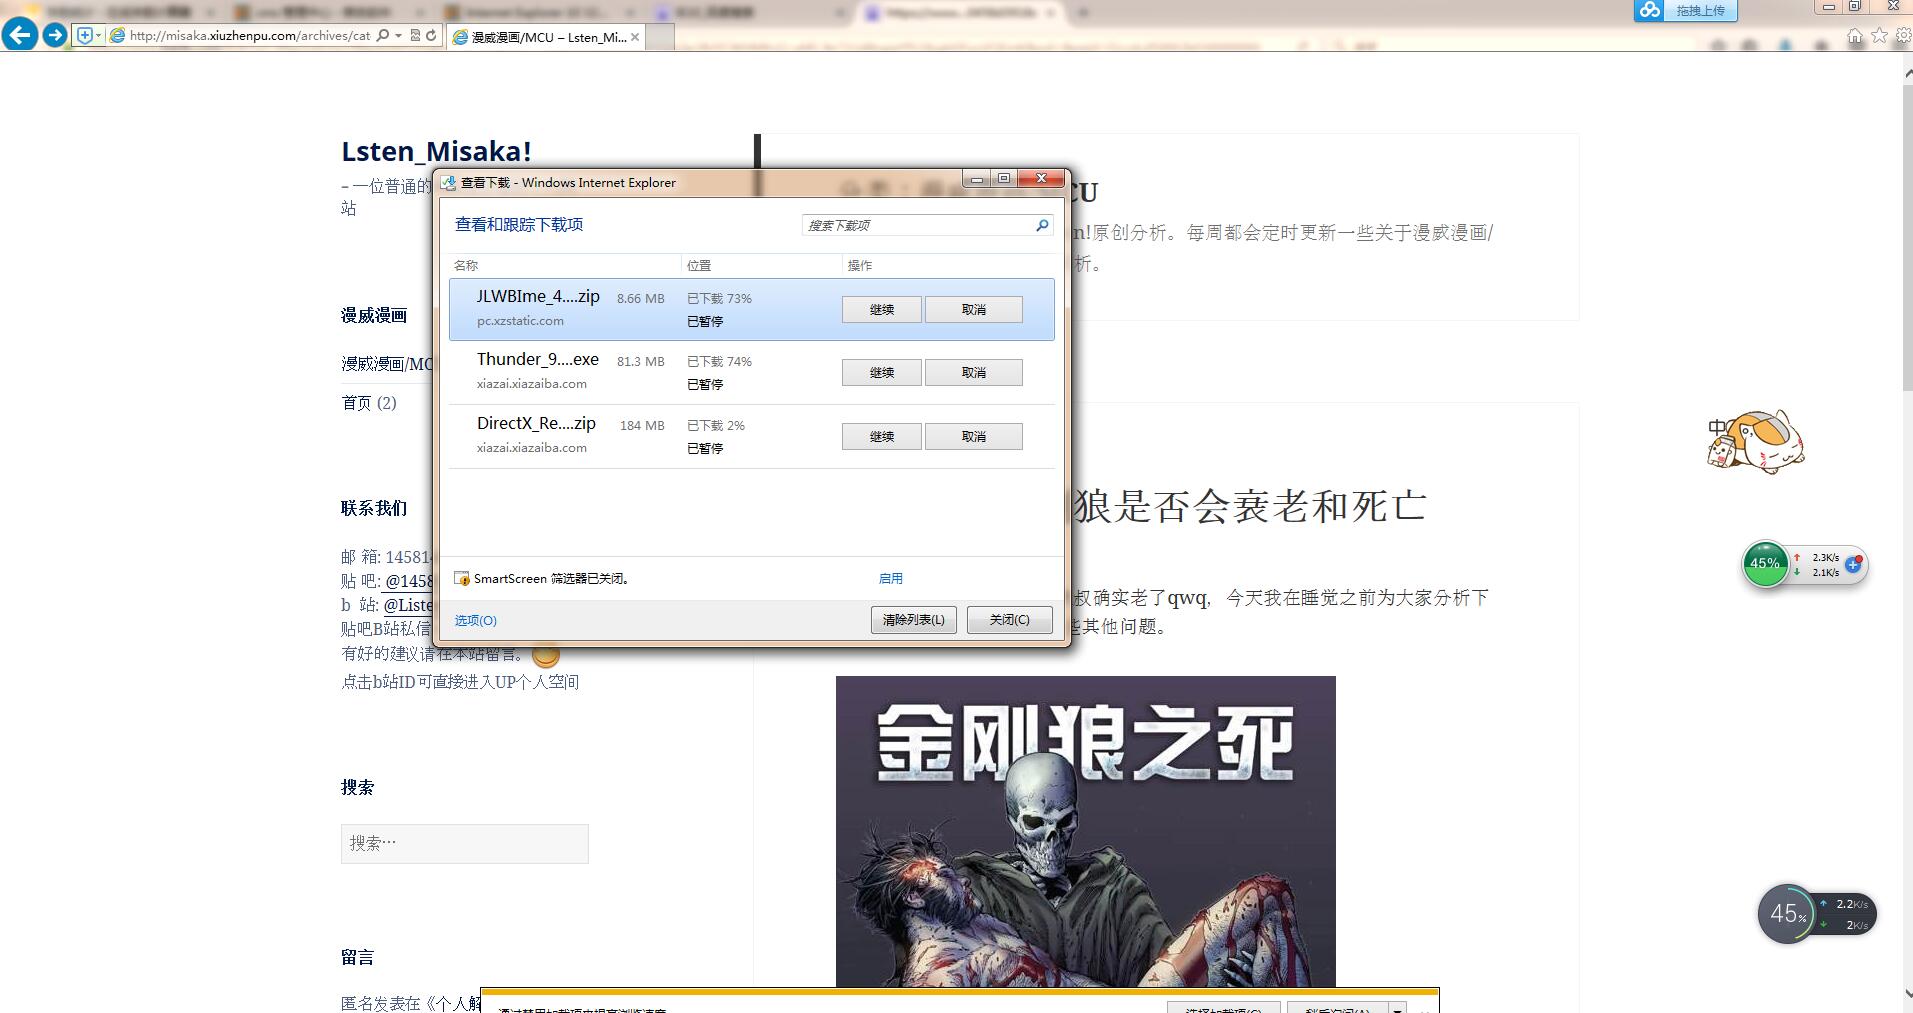Minimize the download manager dialog
Image resolution: width=1913 pixels, height=1013 pixels.
click(977, 178)
